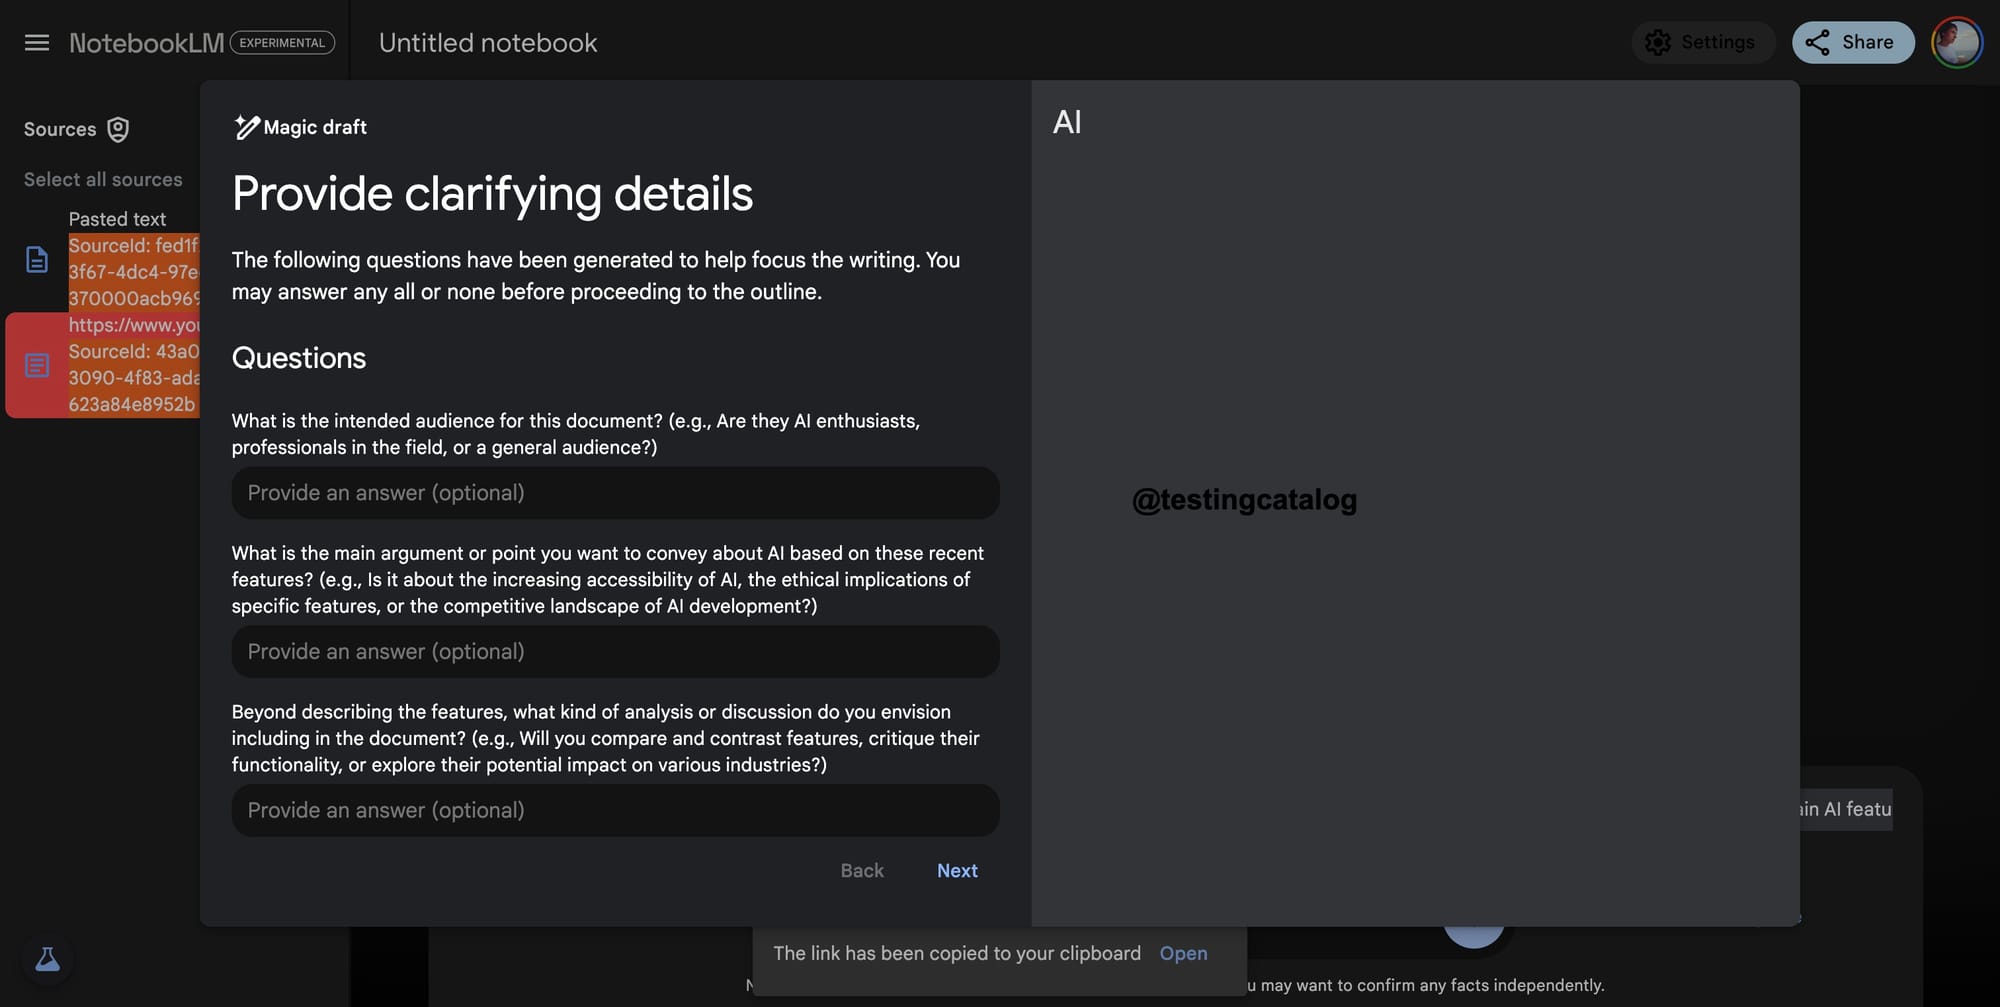Screen dimensions: 2000x1007
Task: Open the user profile avatar
Action: (x=1957, y=42)
